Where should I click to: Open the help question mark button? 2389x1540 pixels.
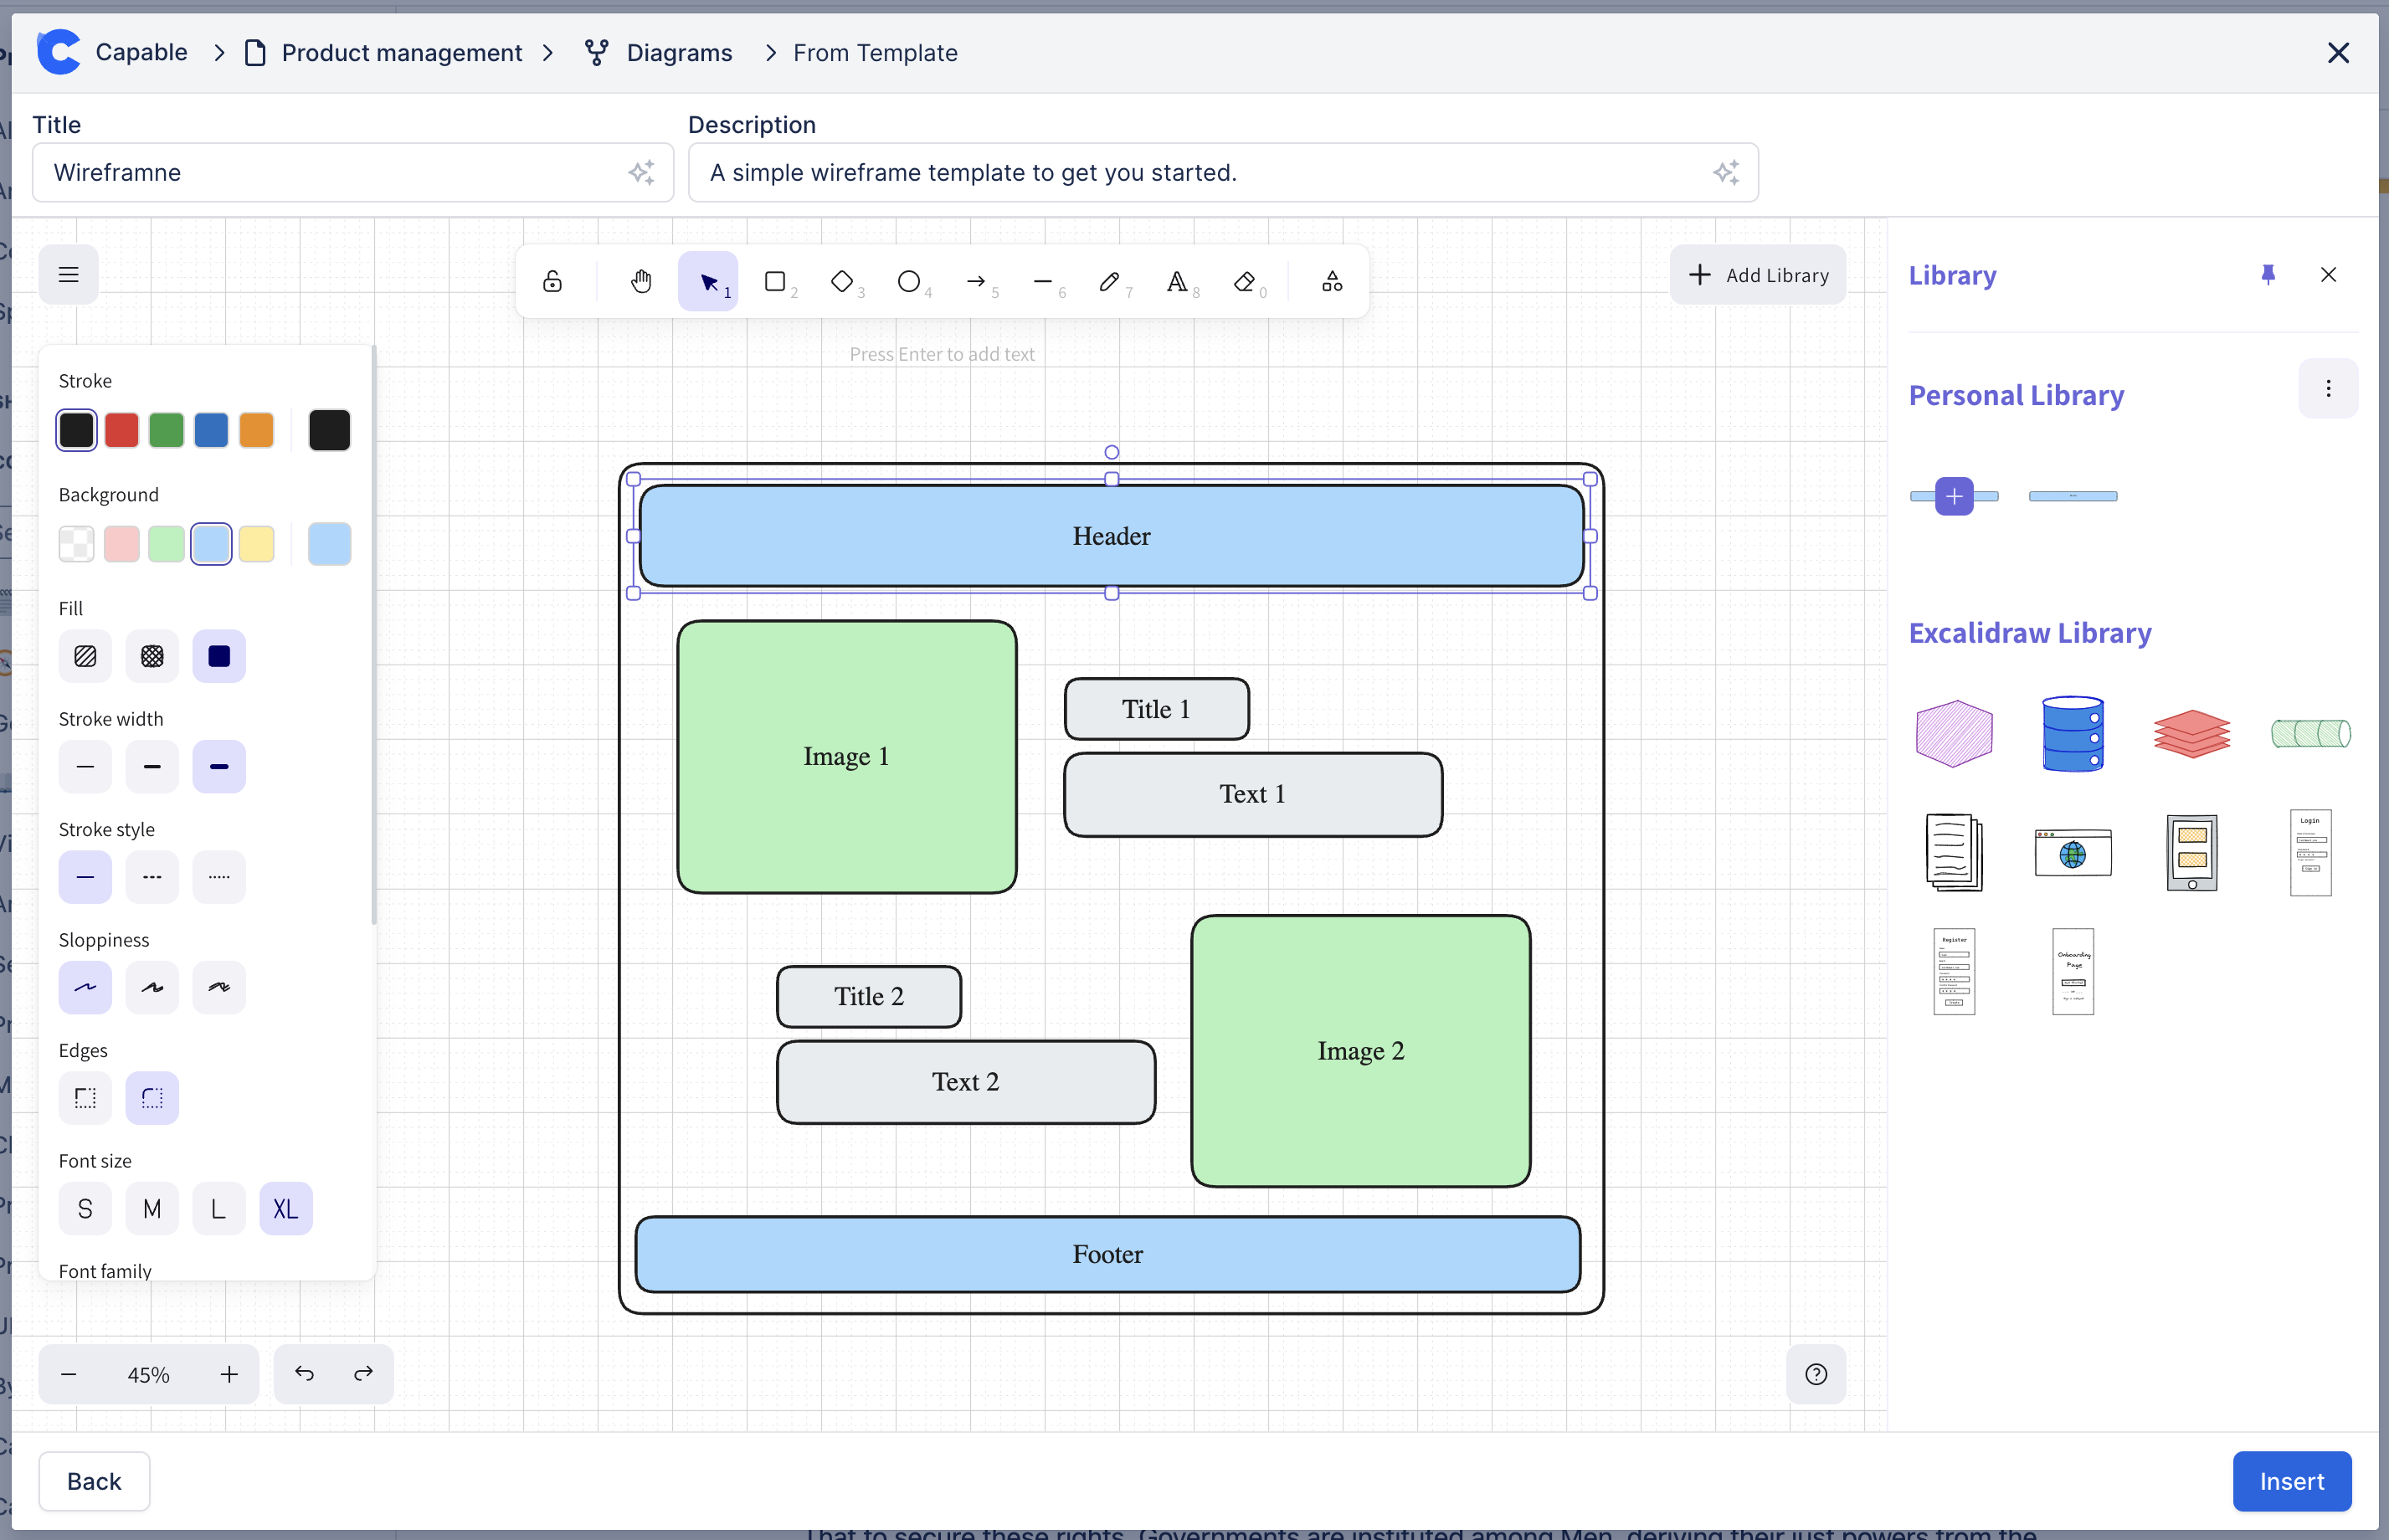[1816, 1373]
